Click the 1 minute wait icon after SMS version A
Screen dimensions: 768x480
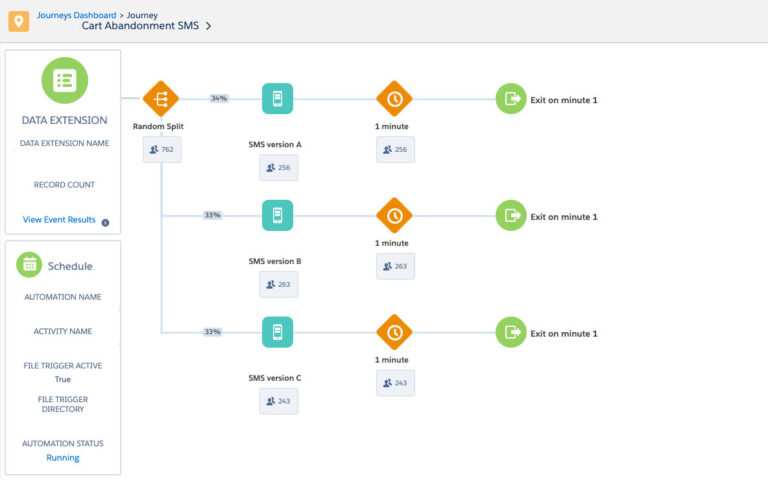point(394,99)
